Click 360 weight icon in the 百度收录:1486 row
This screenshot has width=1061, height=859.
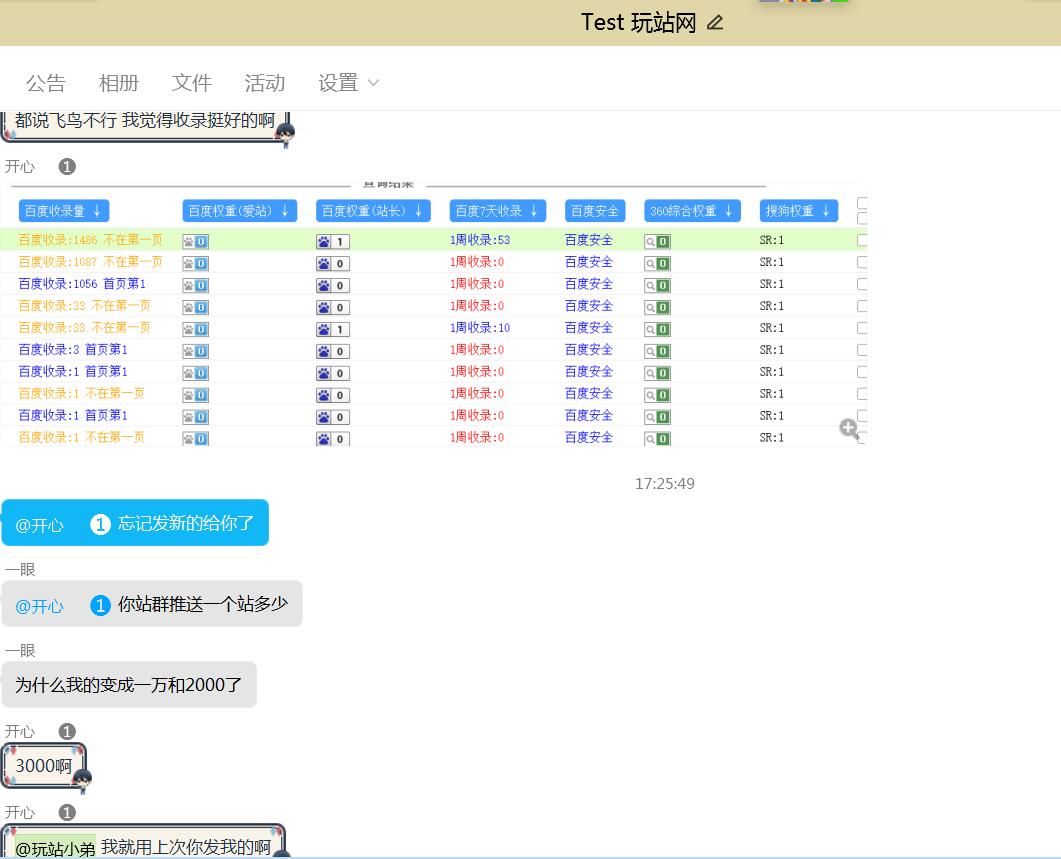tap(657, 242)
